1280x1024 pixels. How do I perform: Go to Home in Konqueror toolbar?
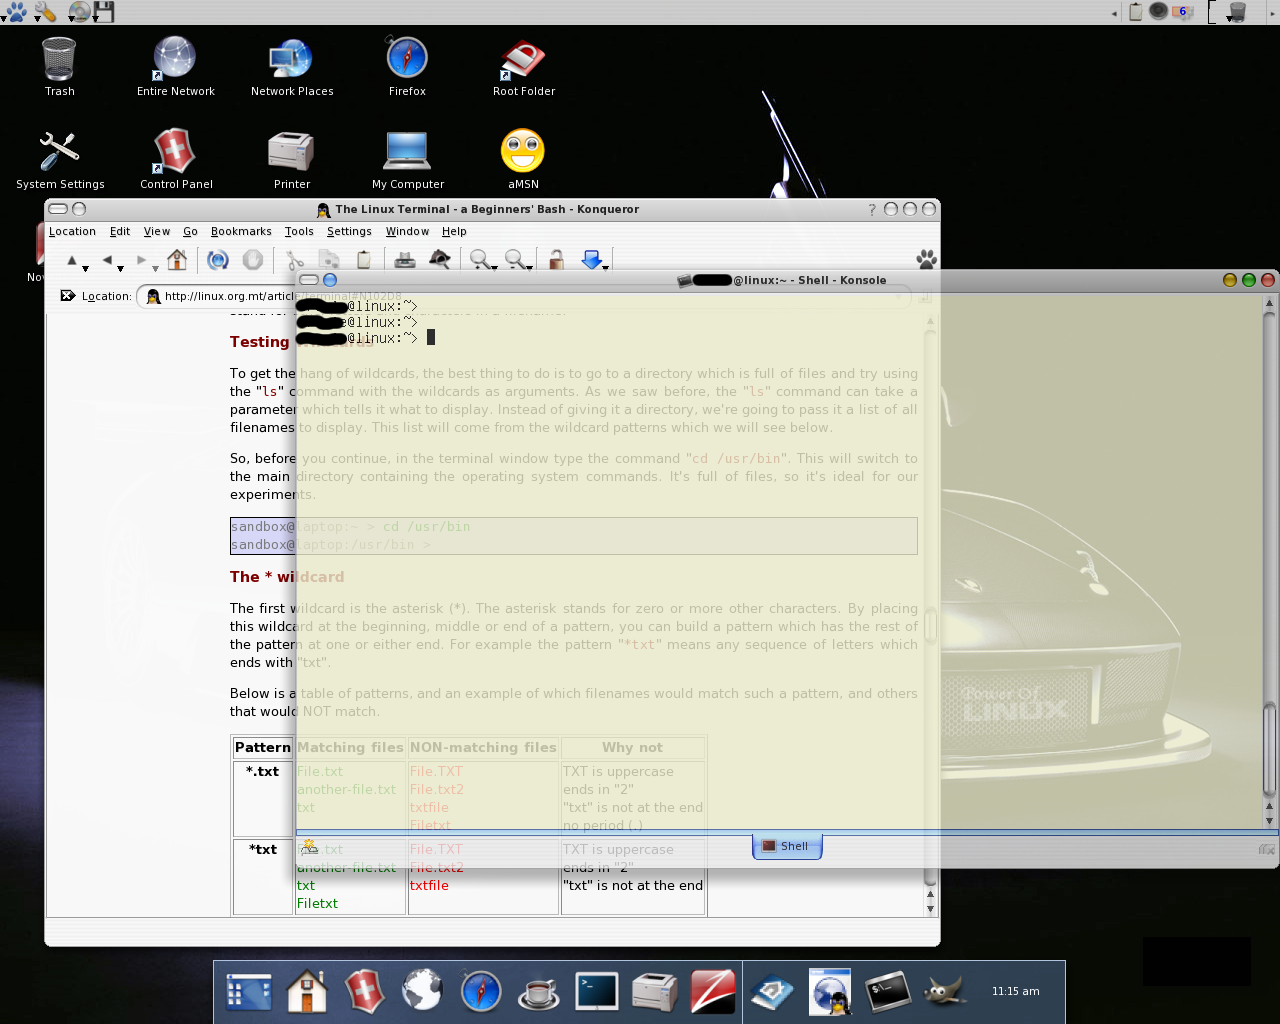[x=177, y=260]
